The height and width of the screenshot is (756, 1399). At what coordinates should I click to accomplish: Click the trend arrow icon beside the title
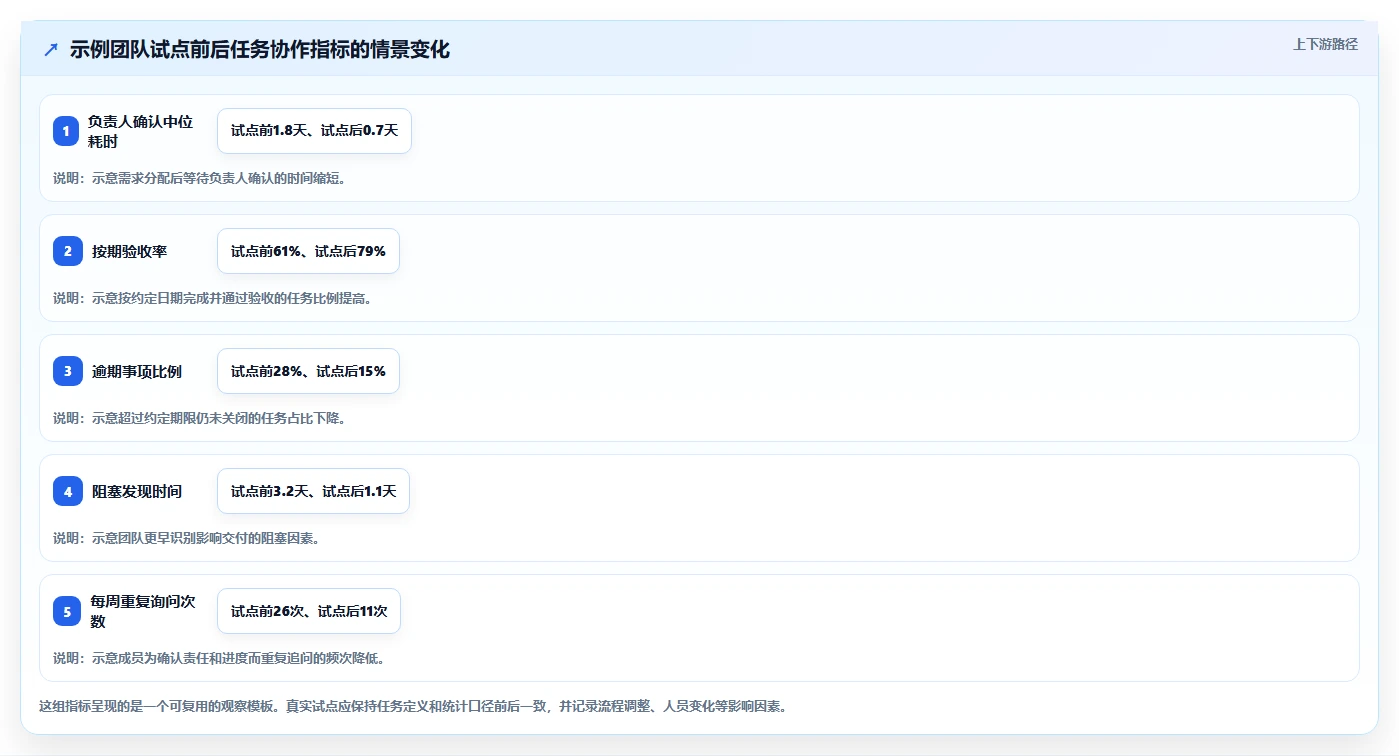[x=51, y=50]
